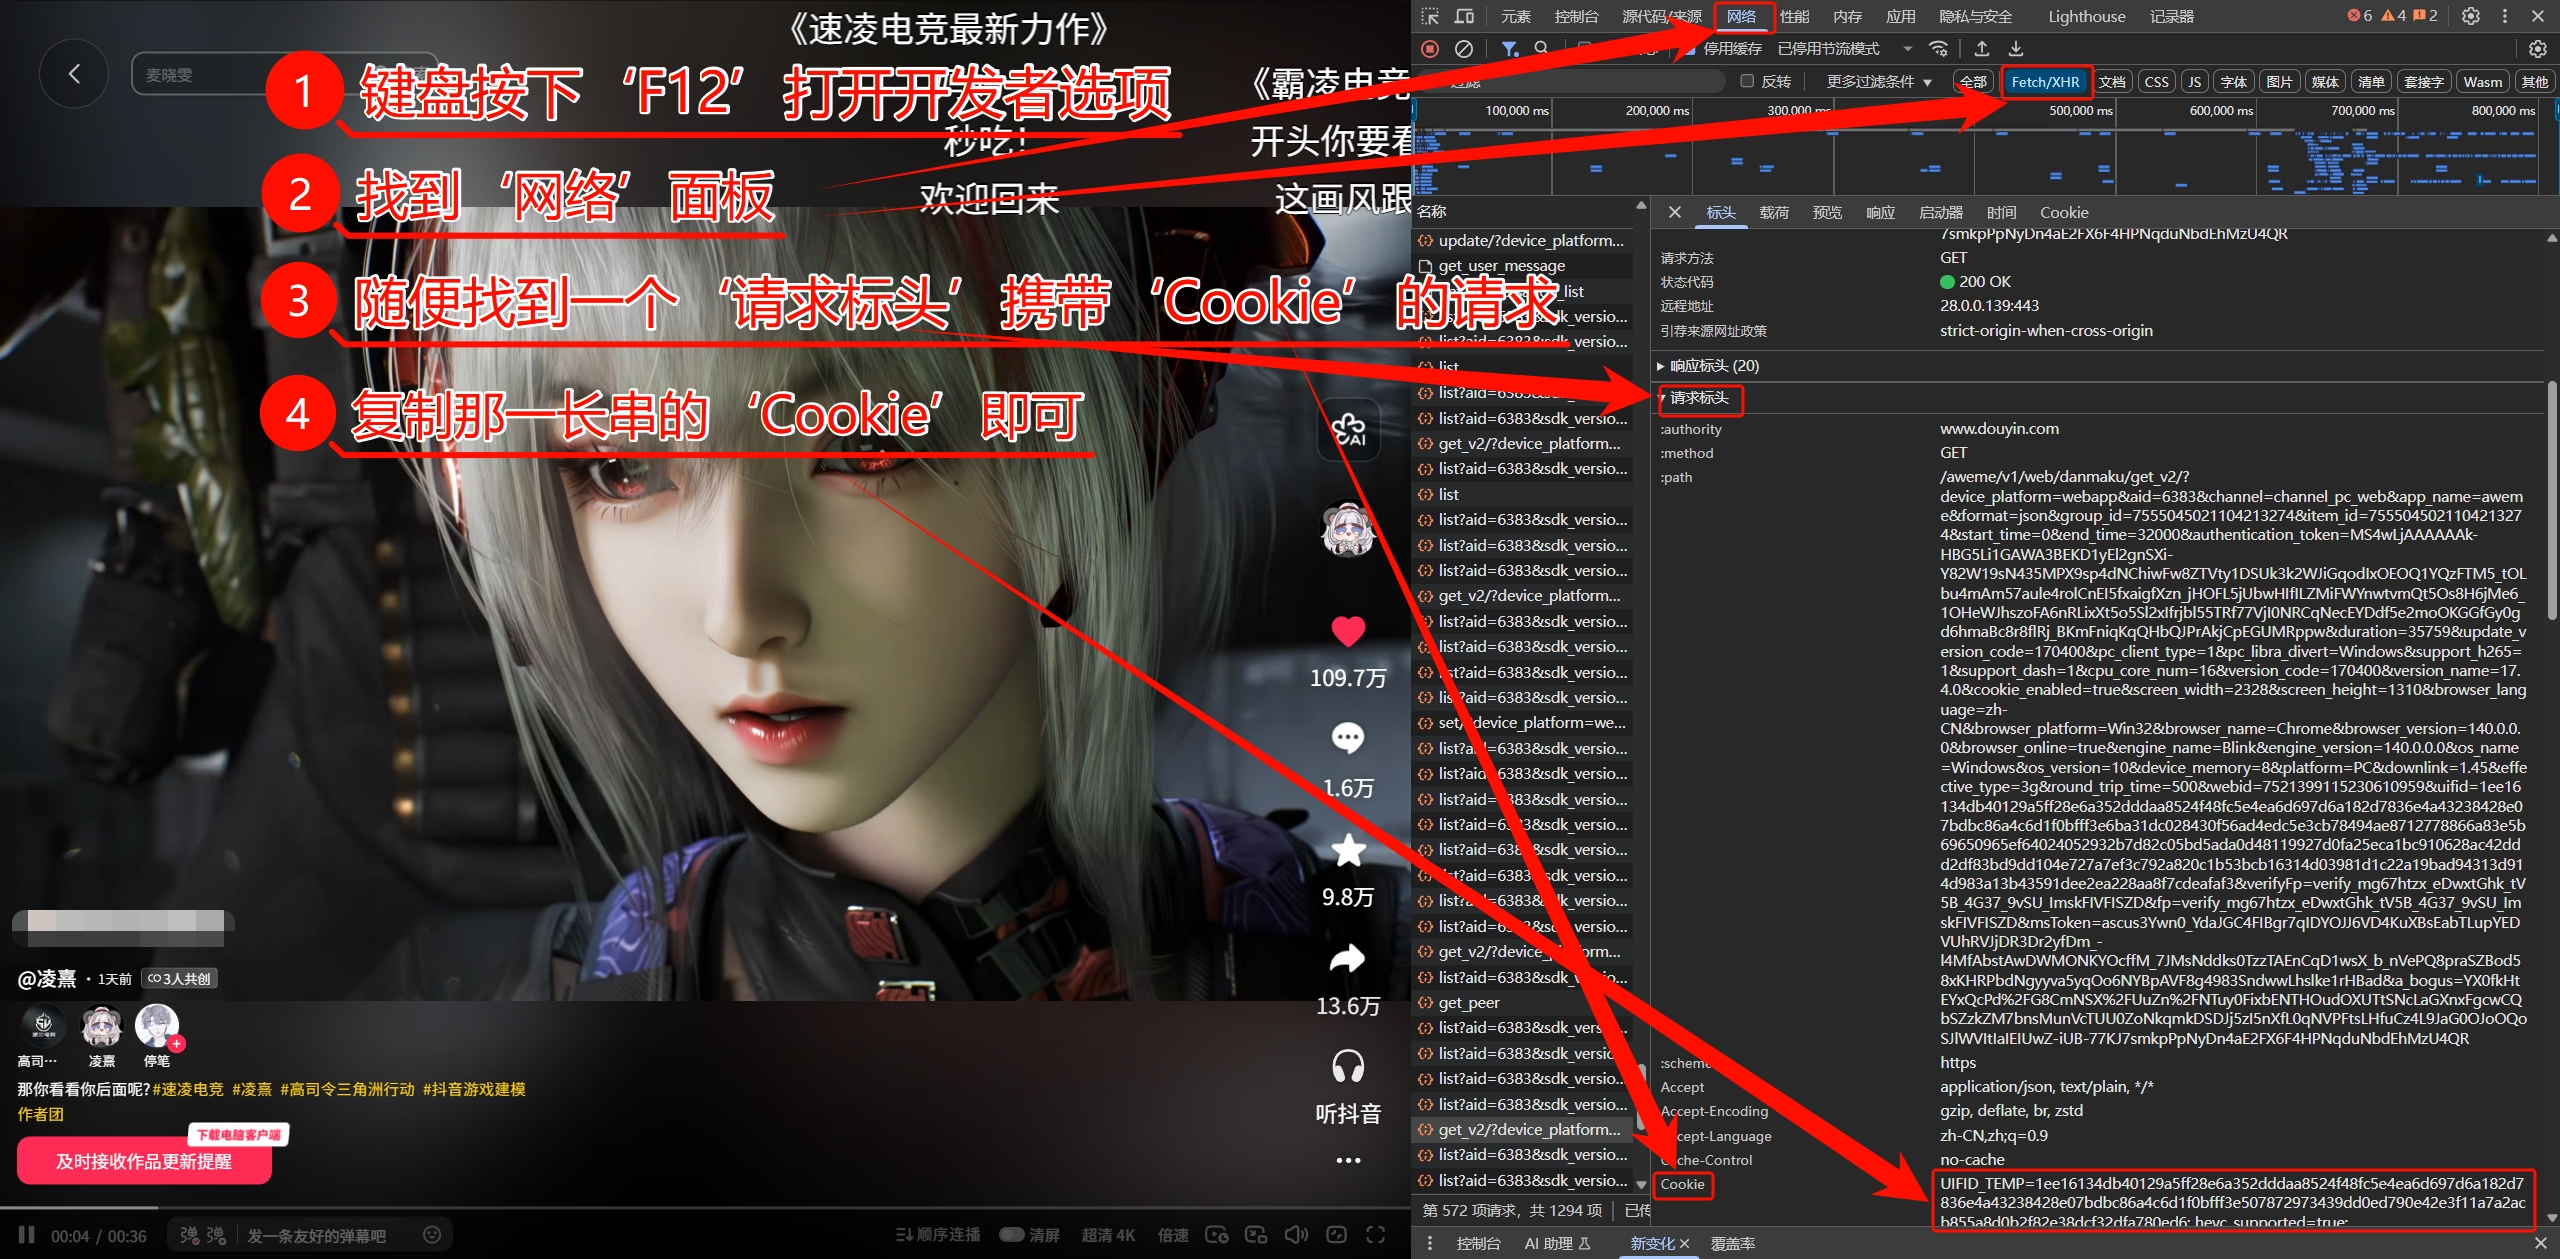2560x1259 pixels.
Task: Click the DevTools inspect element selector icon
Action: pyautogui.click(x=1430, y=16)
